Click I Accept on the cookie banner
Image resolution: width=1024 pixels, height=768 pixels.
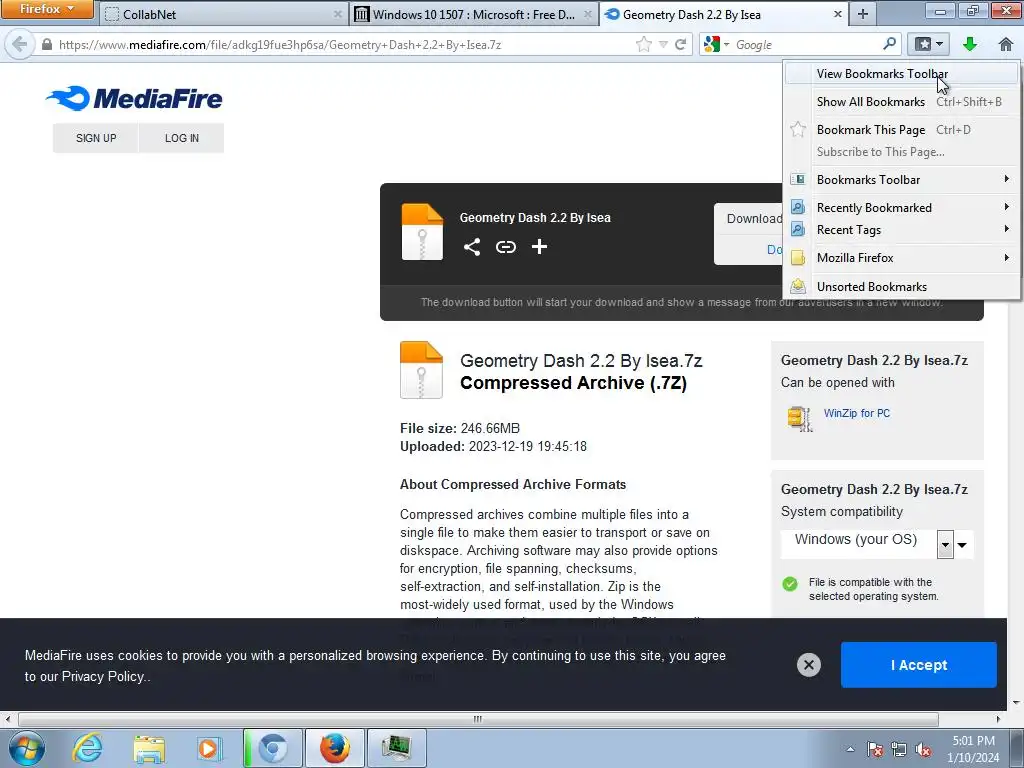tap(918, 665)
